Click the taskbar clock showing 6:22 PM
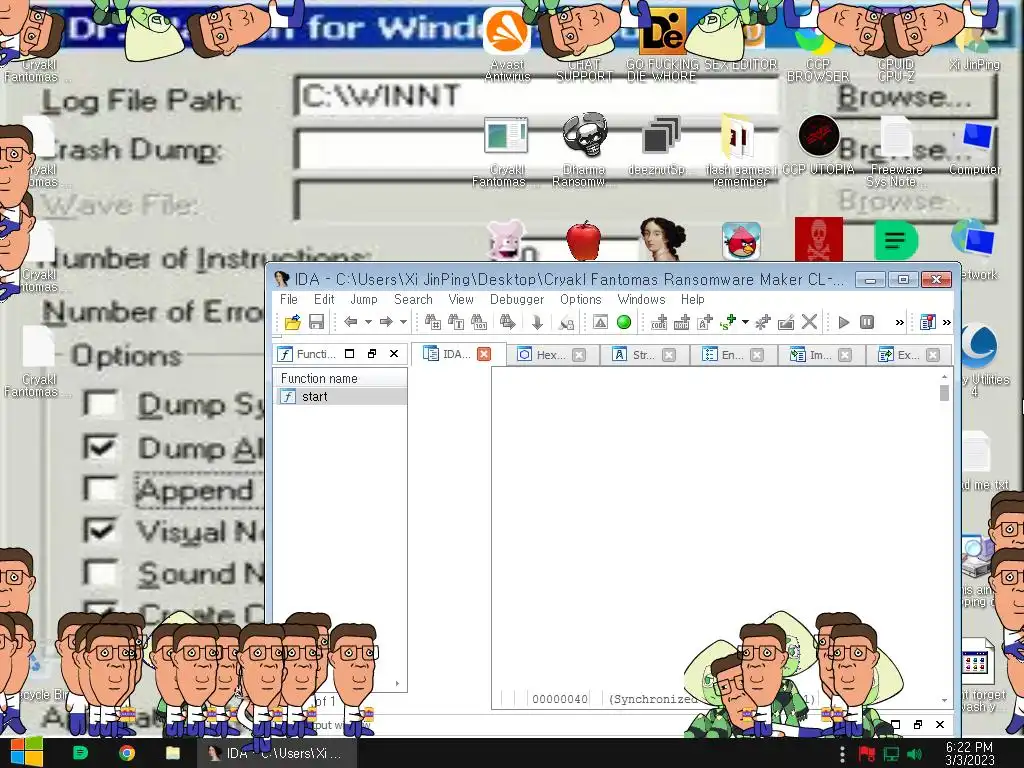 [969, 753]
